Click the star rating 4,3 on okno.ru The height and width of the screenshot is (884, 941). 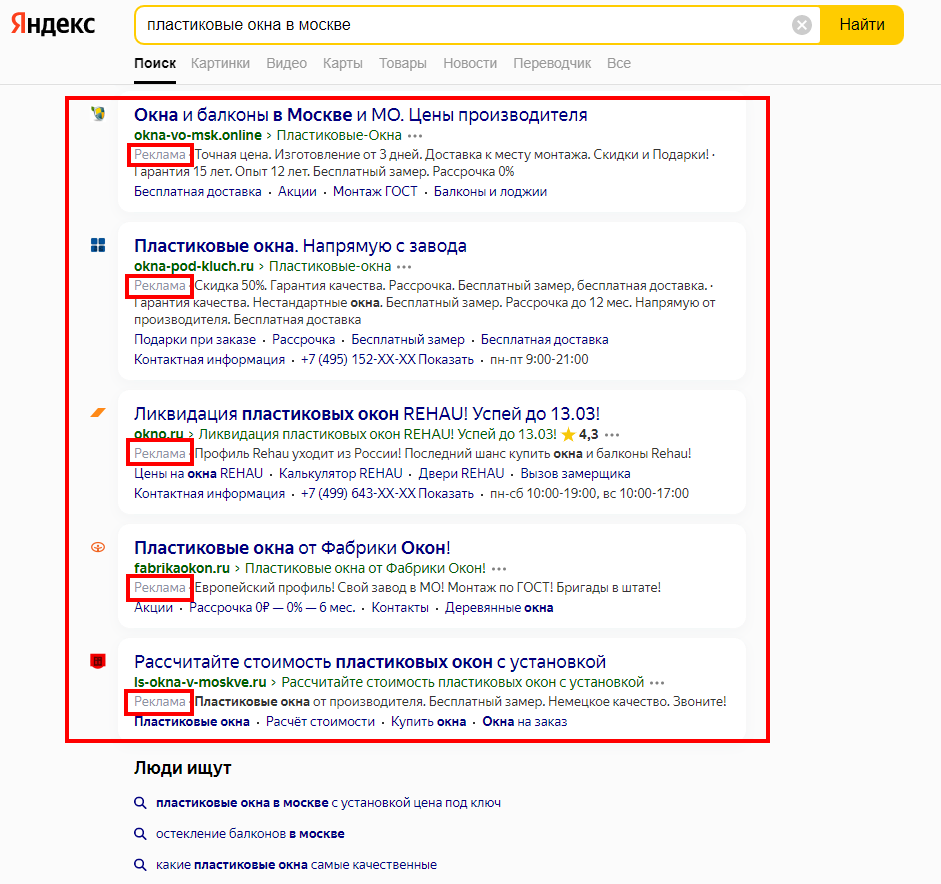pos(580,434)
